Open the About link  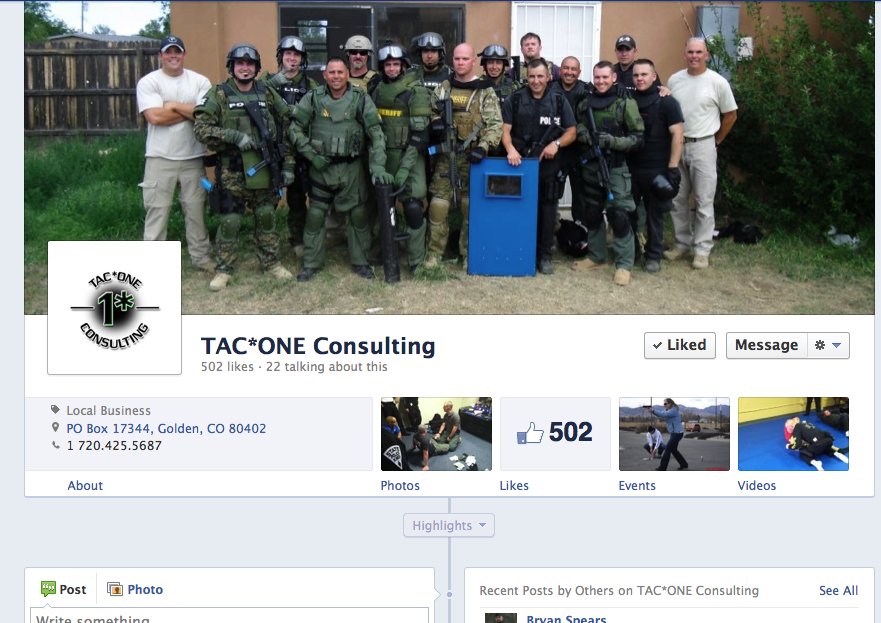click(85, 485)
